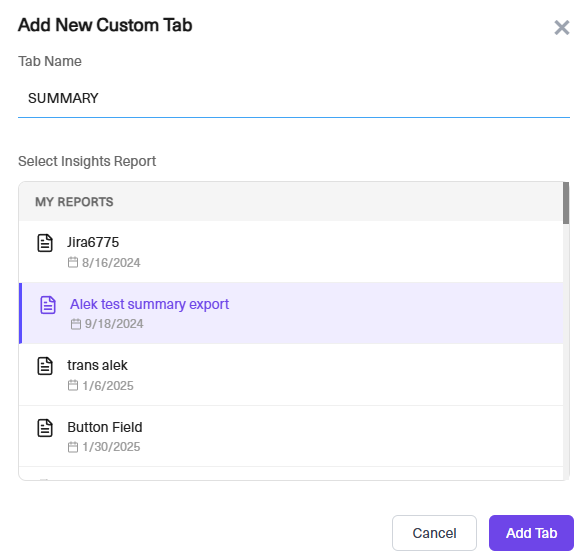Choose the trans alek report
The height and width of the screenshot is (557, 586).
[x=291, y=375]
